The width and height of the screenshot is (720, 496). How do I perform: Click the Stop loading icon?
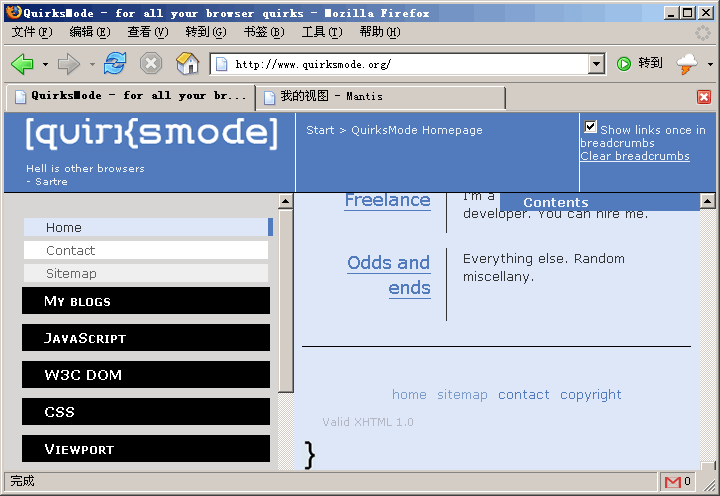point(151,63)
